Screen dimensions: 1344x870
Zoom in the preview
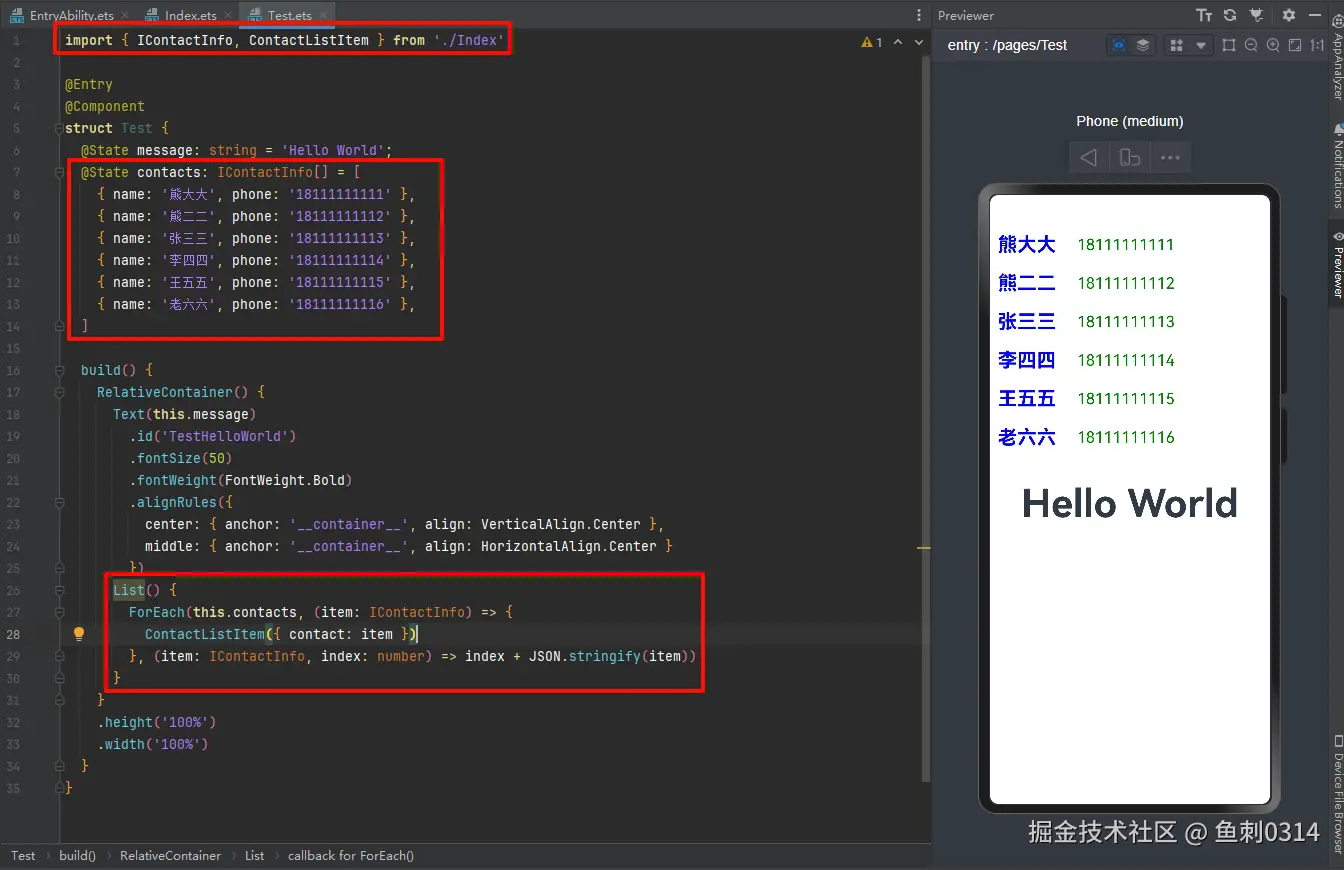coord(1273,45)
